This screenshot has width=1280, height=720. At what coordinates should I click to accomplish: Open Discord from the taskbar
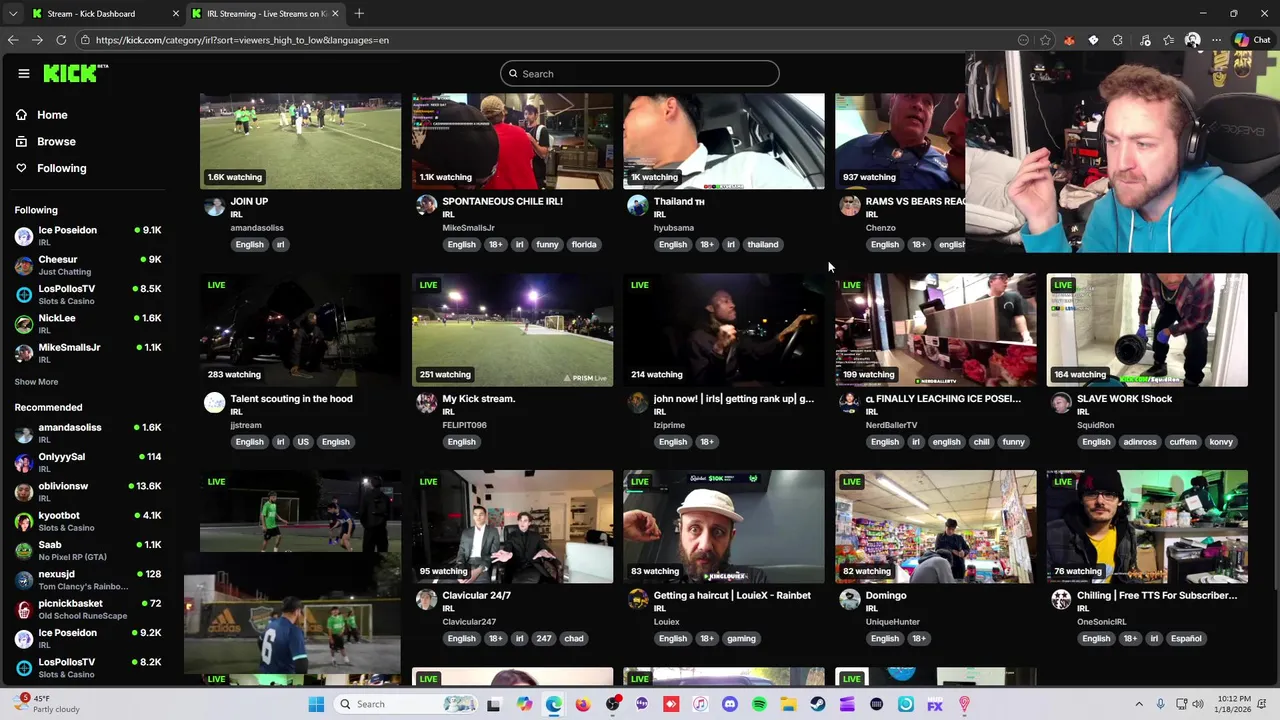tap(730, 704)
